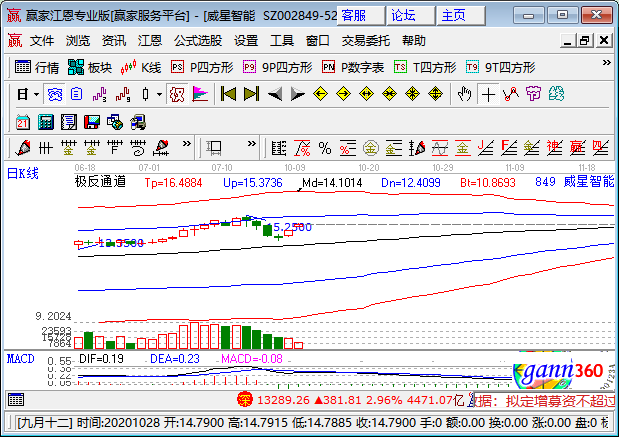Open the calendar 21 icon

(23, 122)
